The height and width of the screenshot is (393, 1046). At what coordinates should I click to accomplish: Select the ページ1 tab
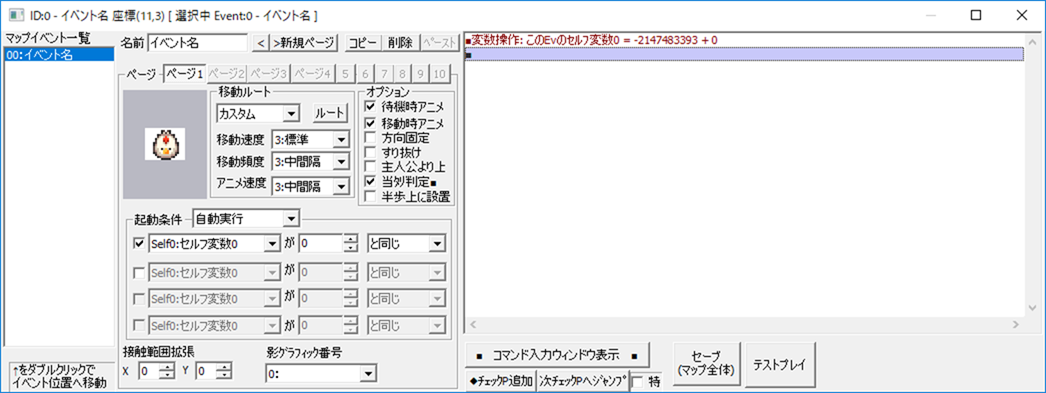184,73
